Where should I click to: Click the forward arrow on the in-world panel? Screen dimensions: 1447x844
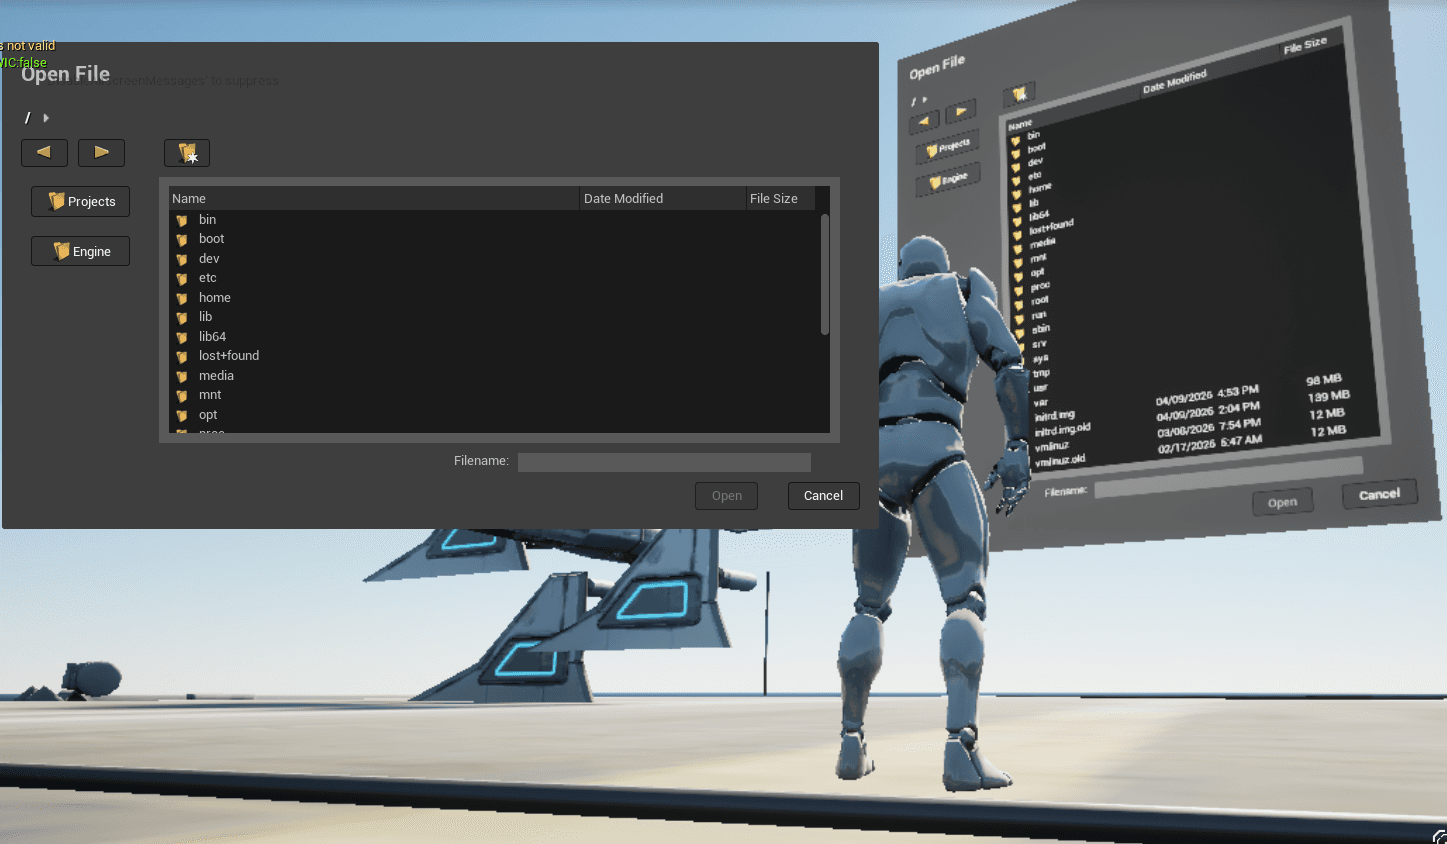coord(961,111)
